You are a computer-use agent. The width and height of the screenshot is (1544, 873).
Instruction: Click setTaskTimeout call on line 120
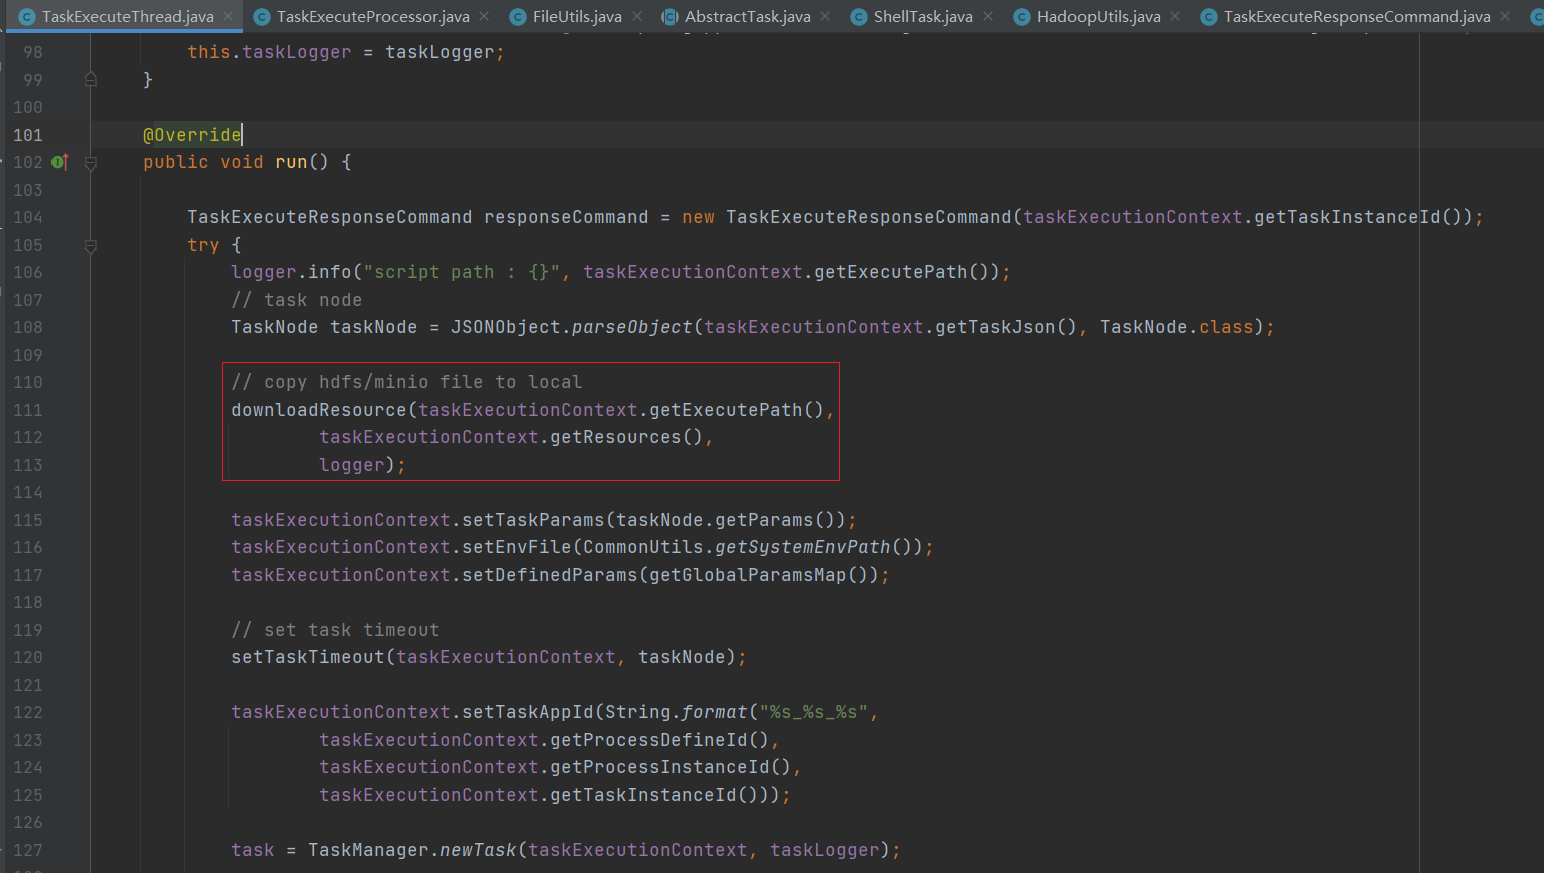(x=308, y=657)
